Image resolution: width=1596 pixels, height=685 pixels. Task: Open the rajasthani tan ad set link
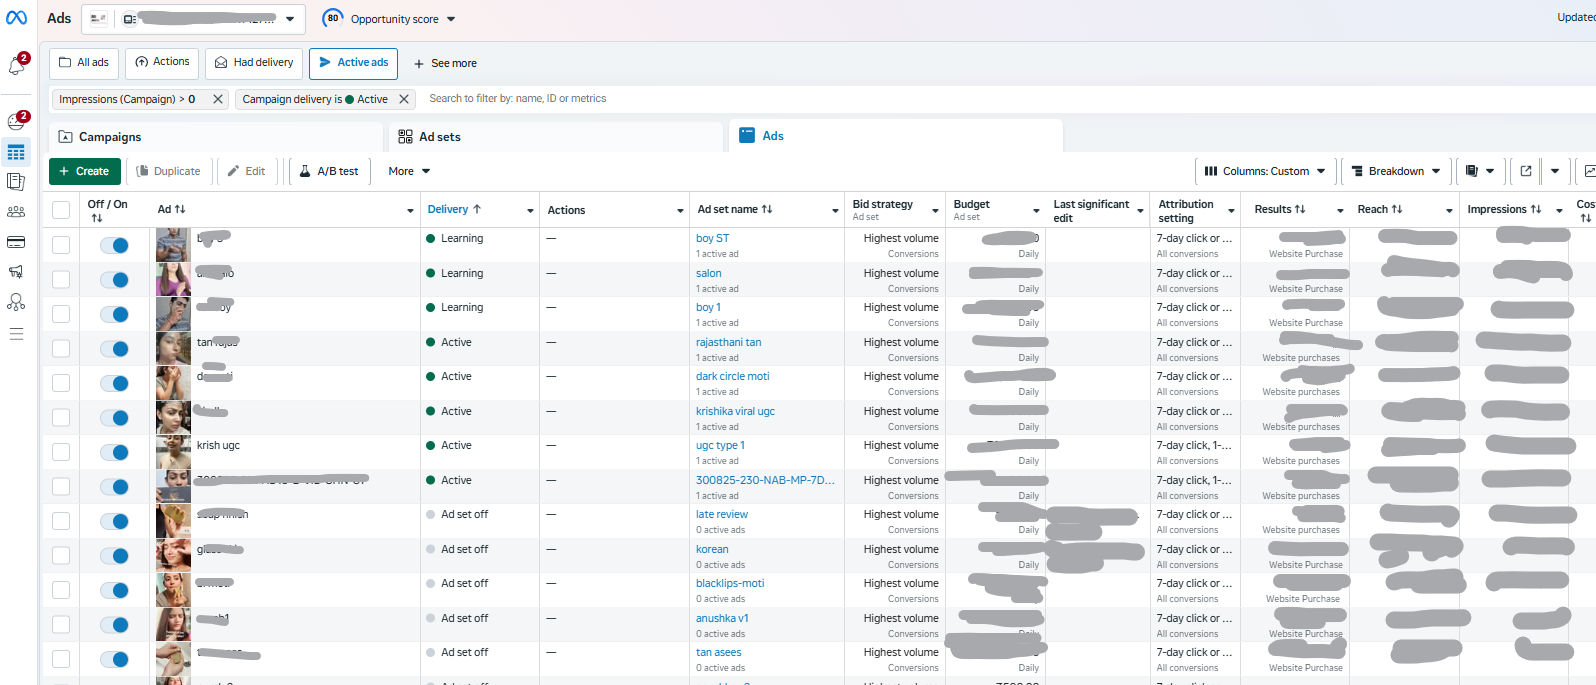tap(728, 342)
